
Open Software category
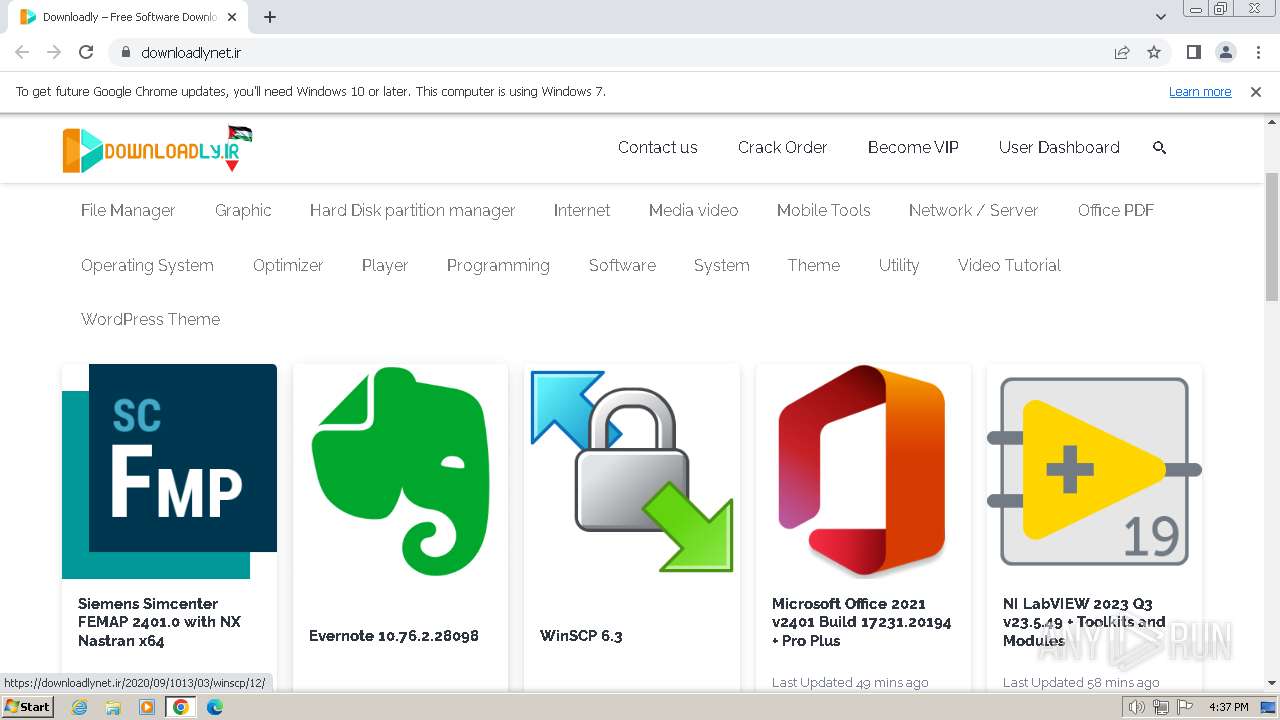[622, 265]
